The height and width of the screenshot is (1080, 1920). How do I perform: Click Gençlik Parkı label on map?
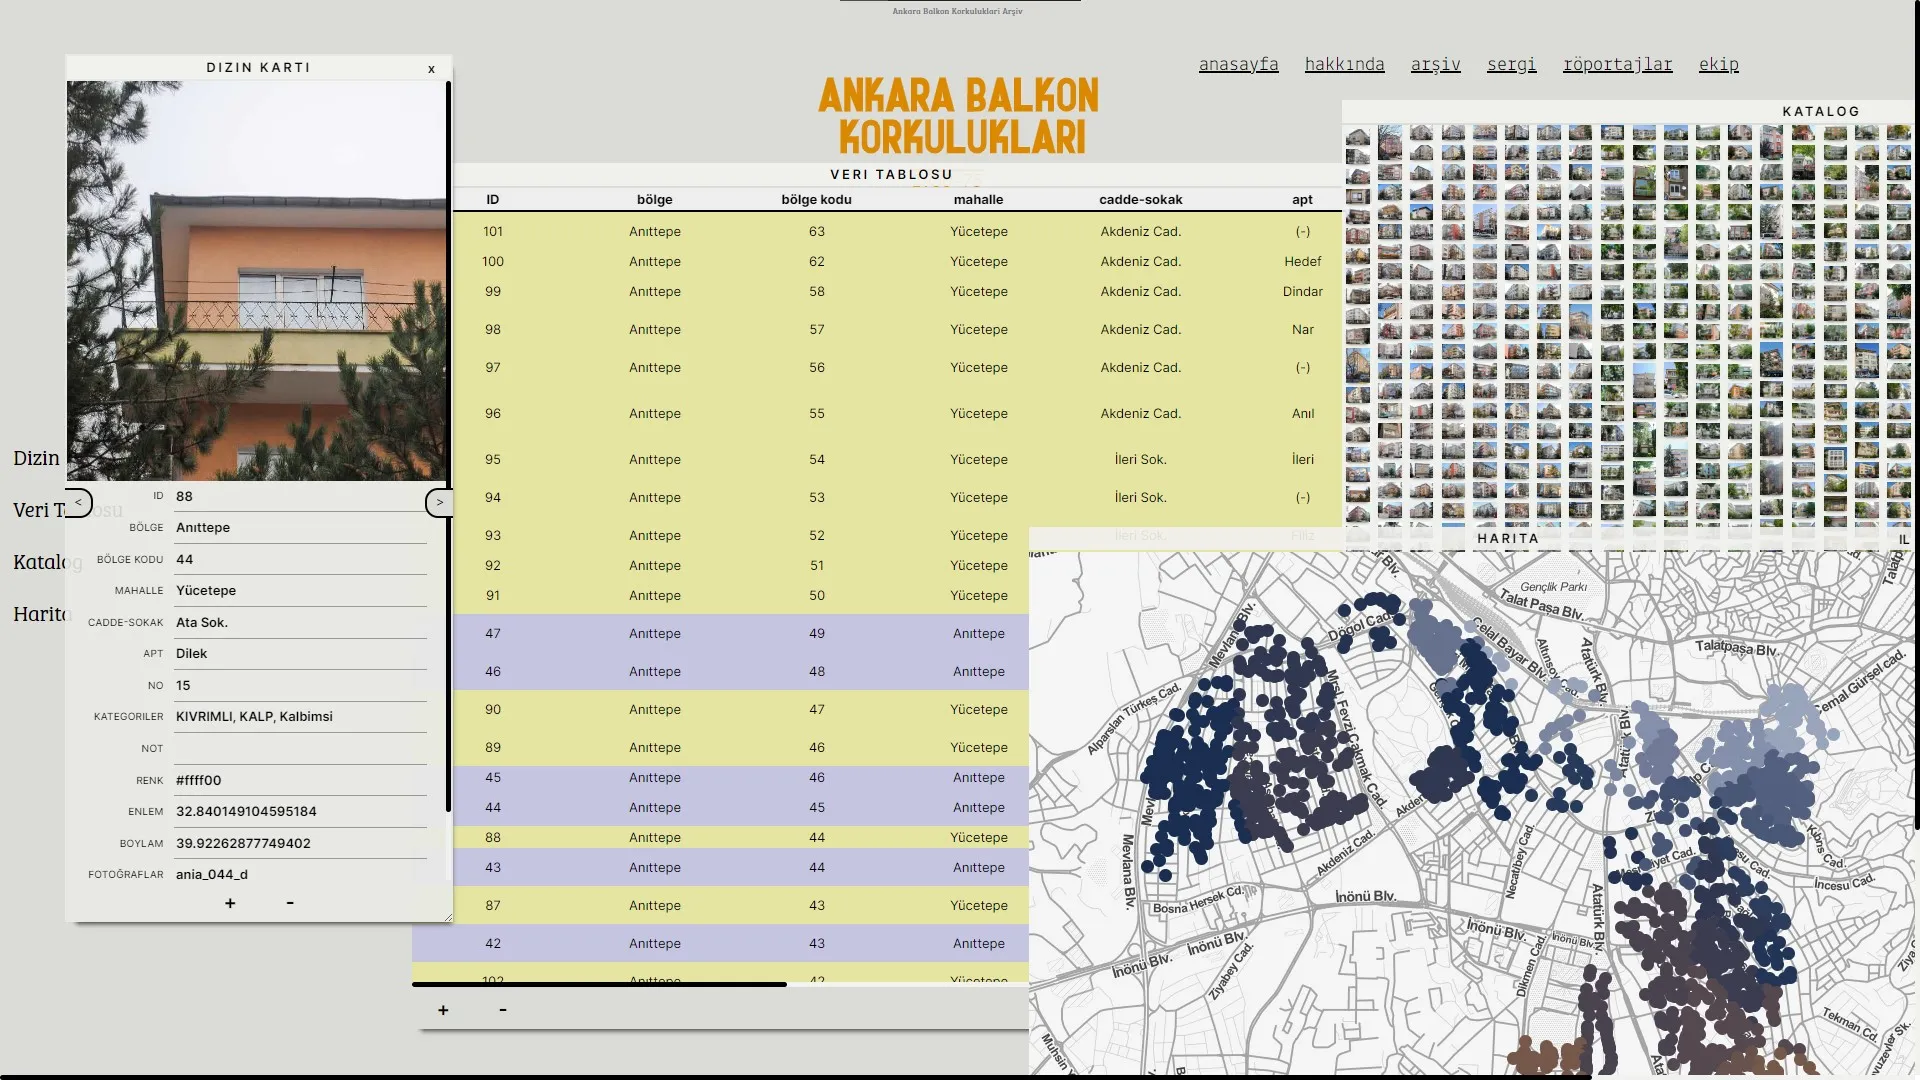click(x=1553, y=587)
